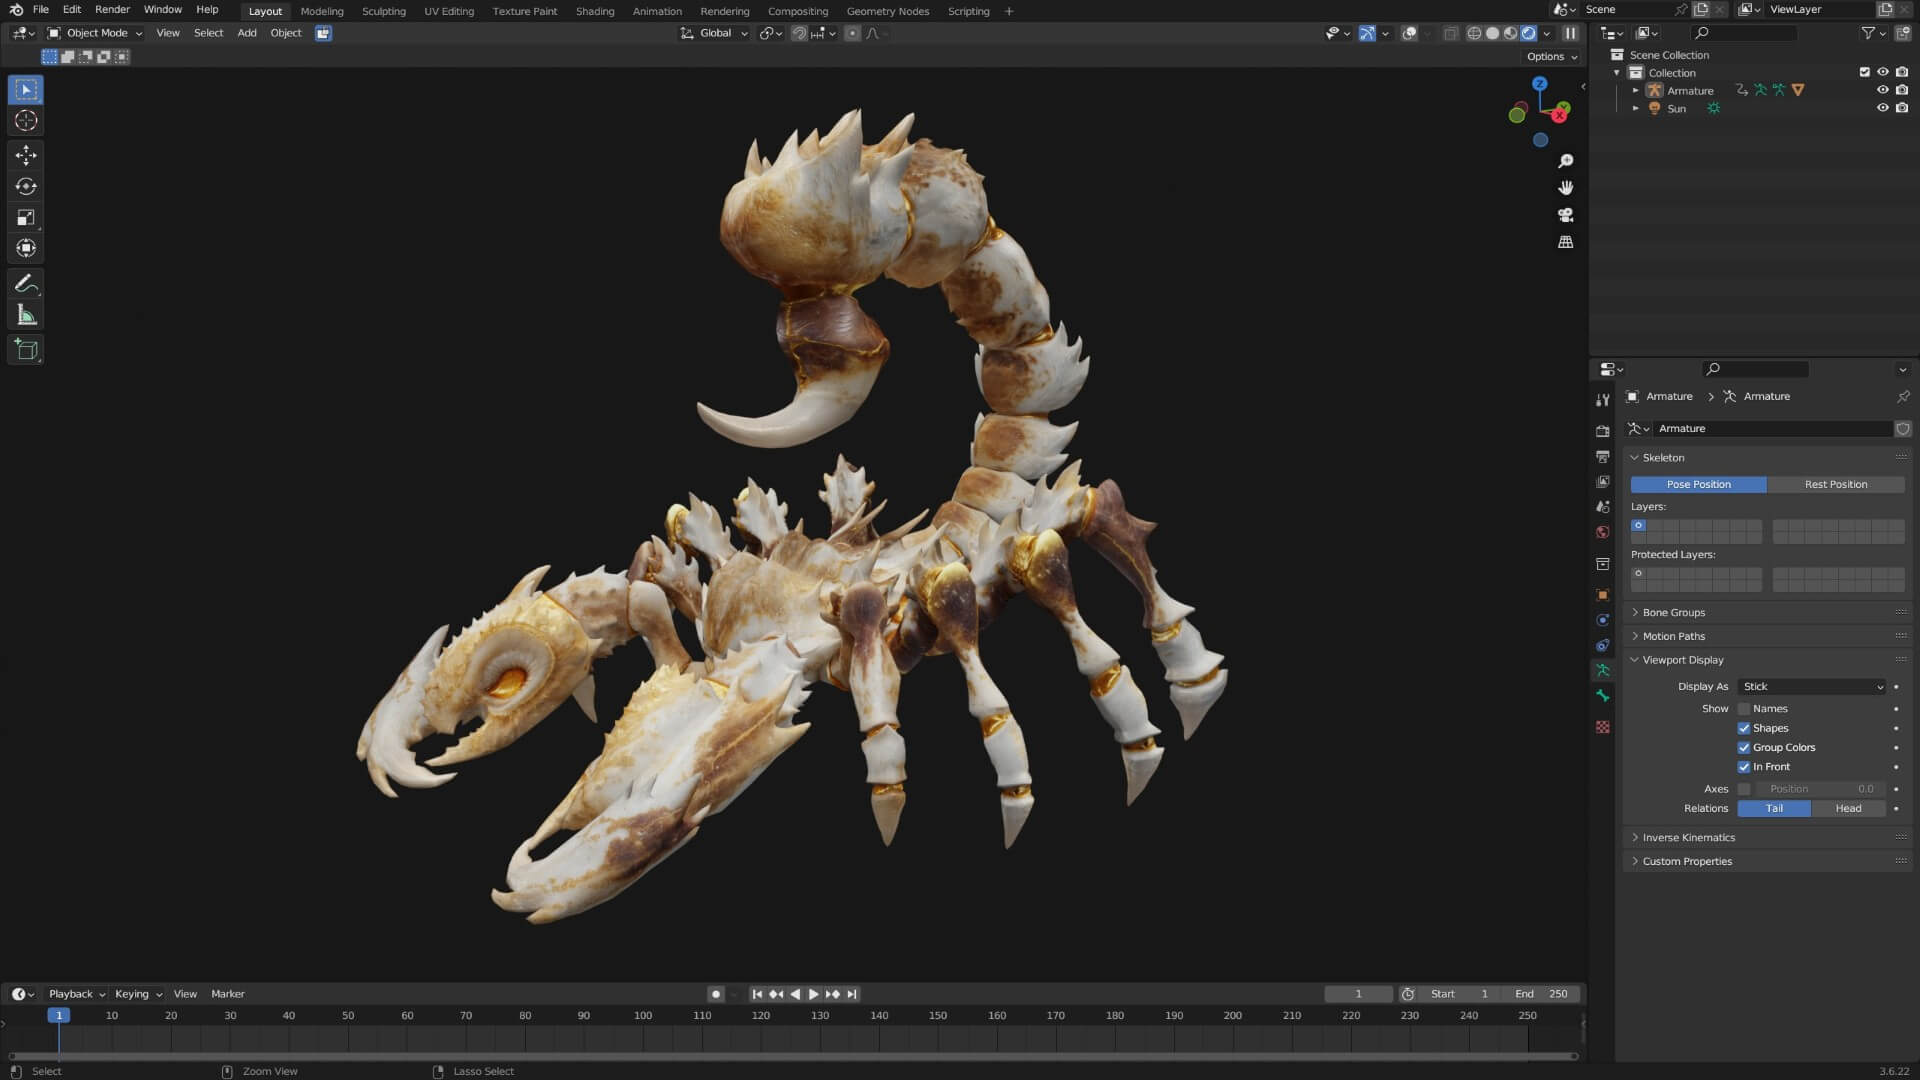Select solid viewport shading

(x=1492, y=33)
